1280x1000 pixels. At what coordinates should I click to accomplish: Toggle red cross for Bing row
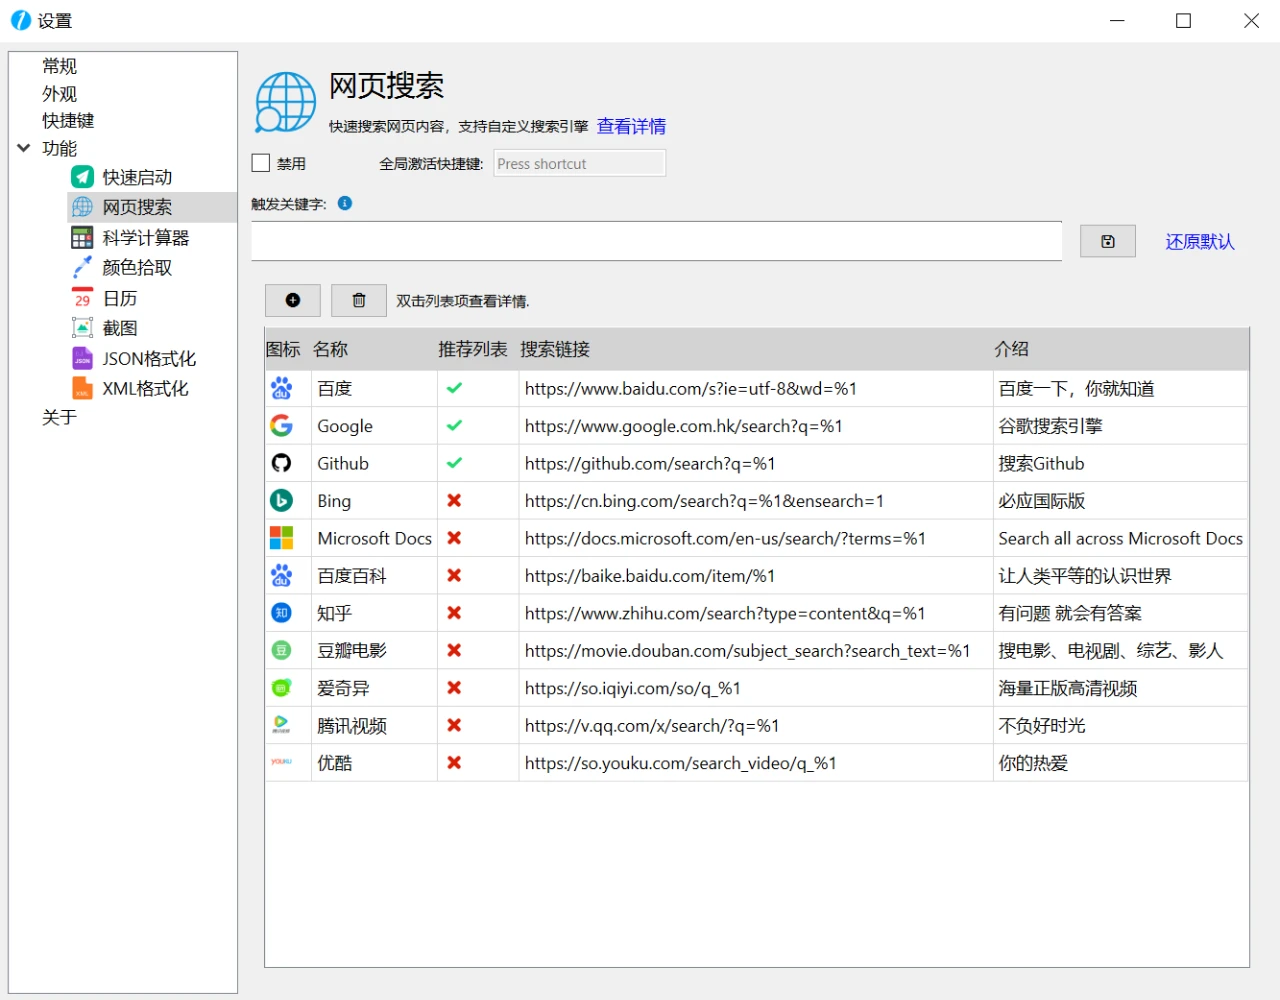[454, 501]
